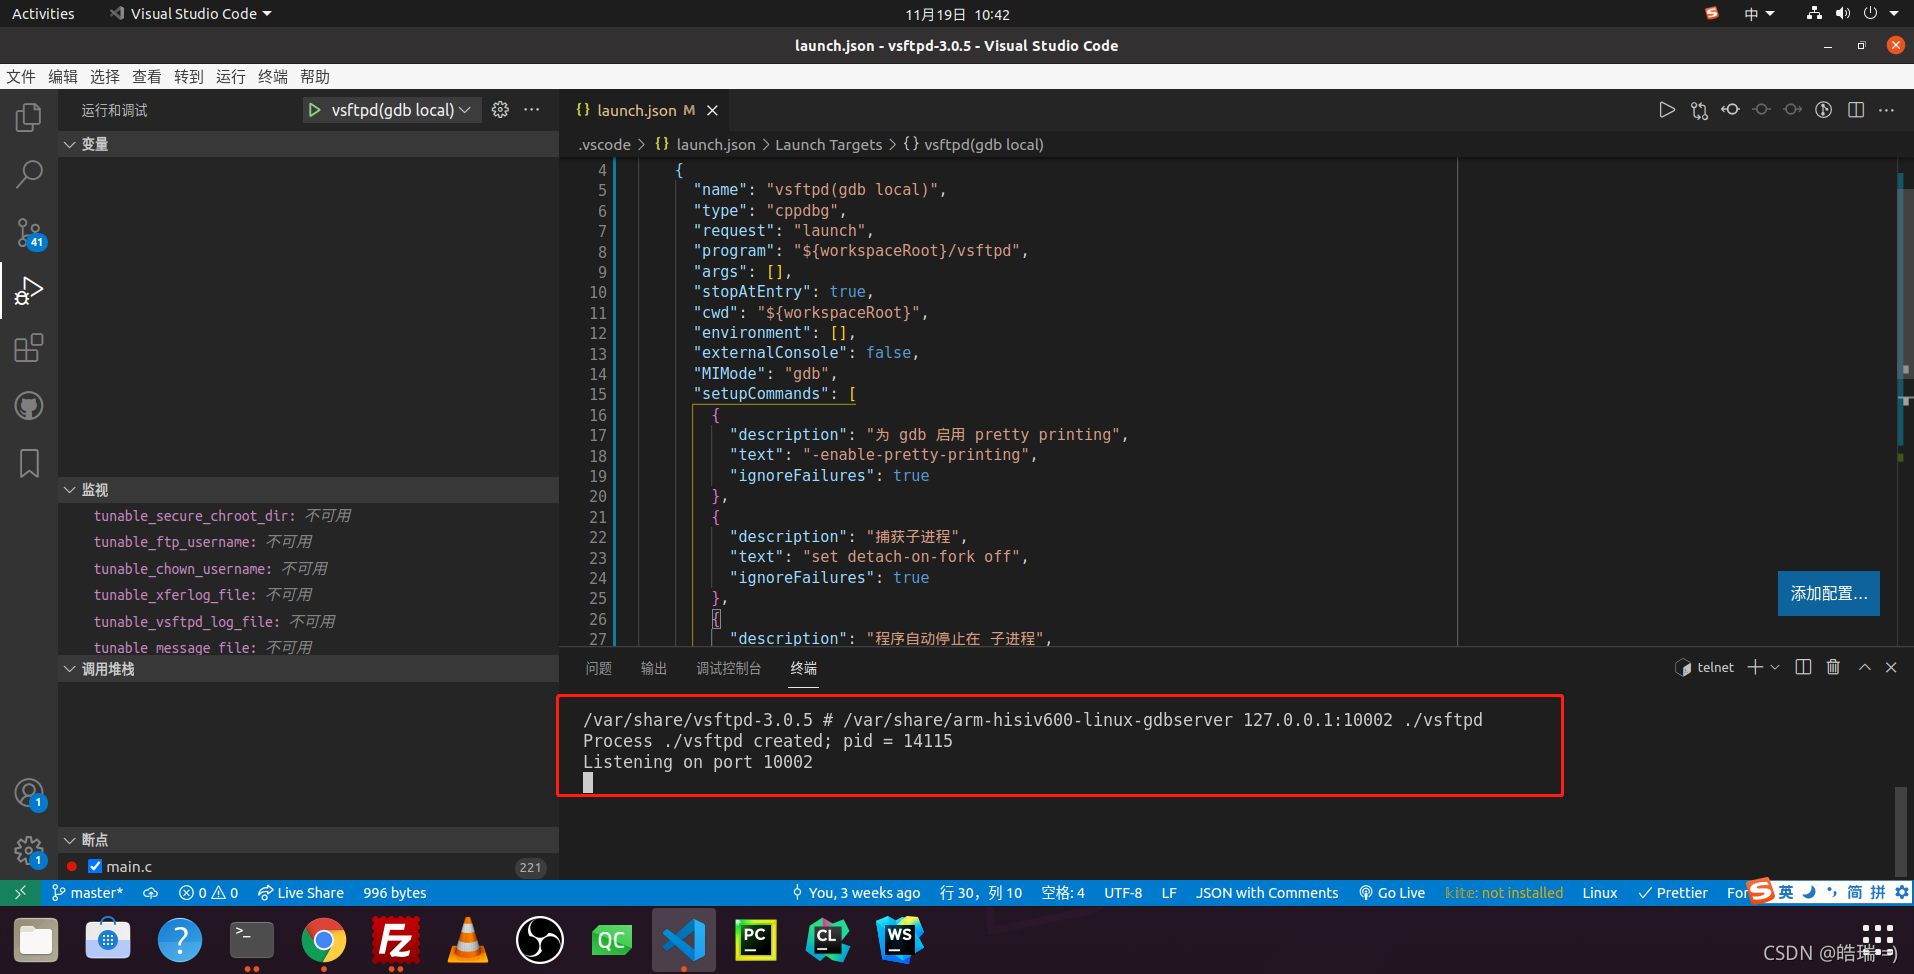
Task: Click the 添加配置... button
Action: [1829, 593]
